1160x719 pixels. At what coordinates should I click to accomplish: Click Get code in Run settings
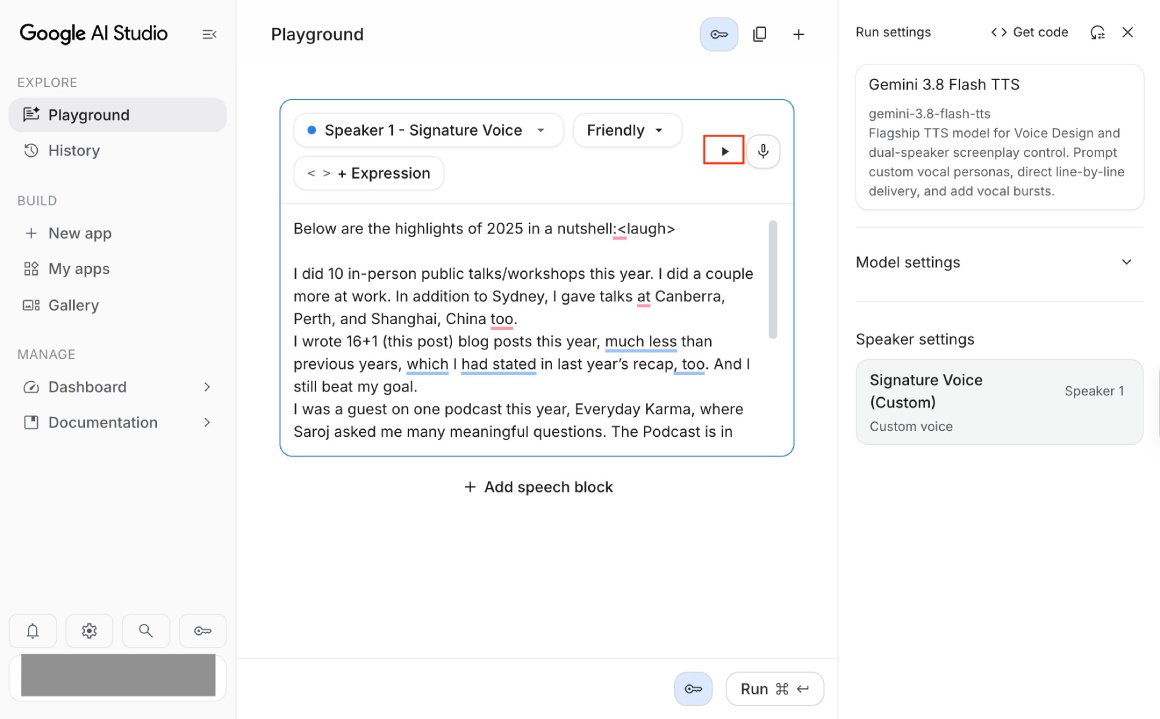[x=1029, y=32]
